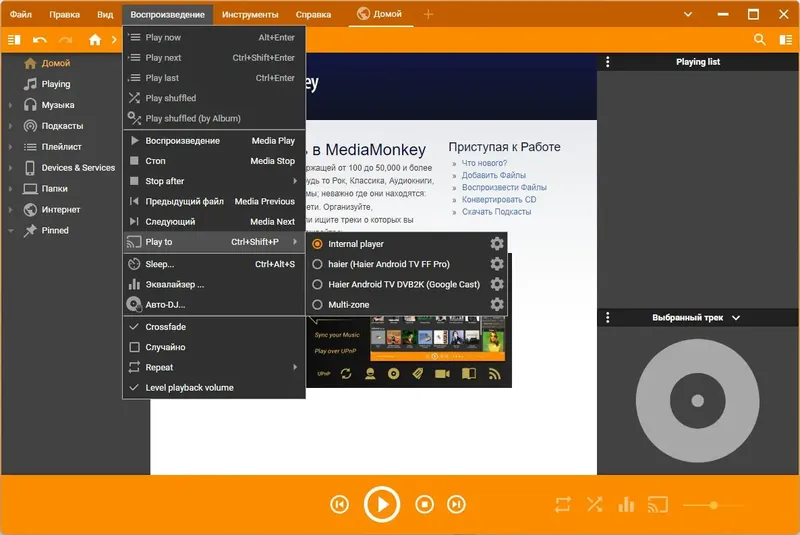Enable the Случайно checkbox

click(x=134, y=347)
